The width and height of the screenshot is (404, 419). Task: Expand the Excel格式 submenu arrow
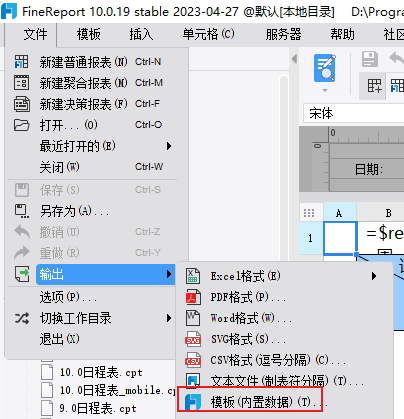click(374, 276)
